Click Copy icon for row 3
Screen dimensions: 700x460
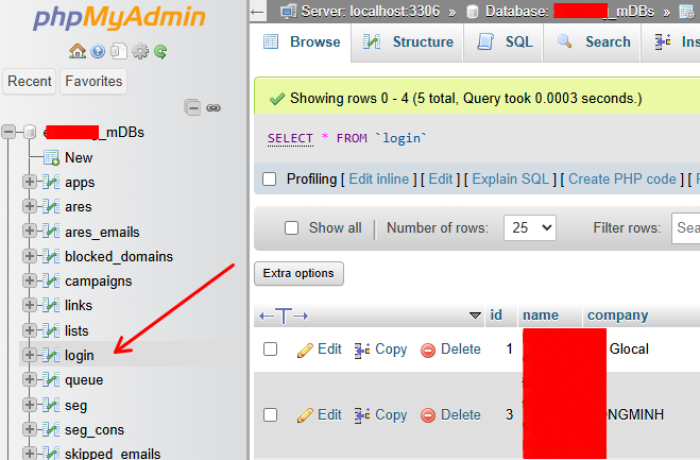[363, 415]
